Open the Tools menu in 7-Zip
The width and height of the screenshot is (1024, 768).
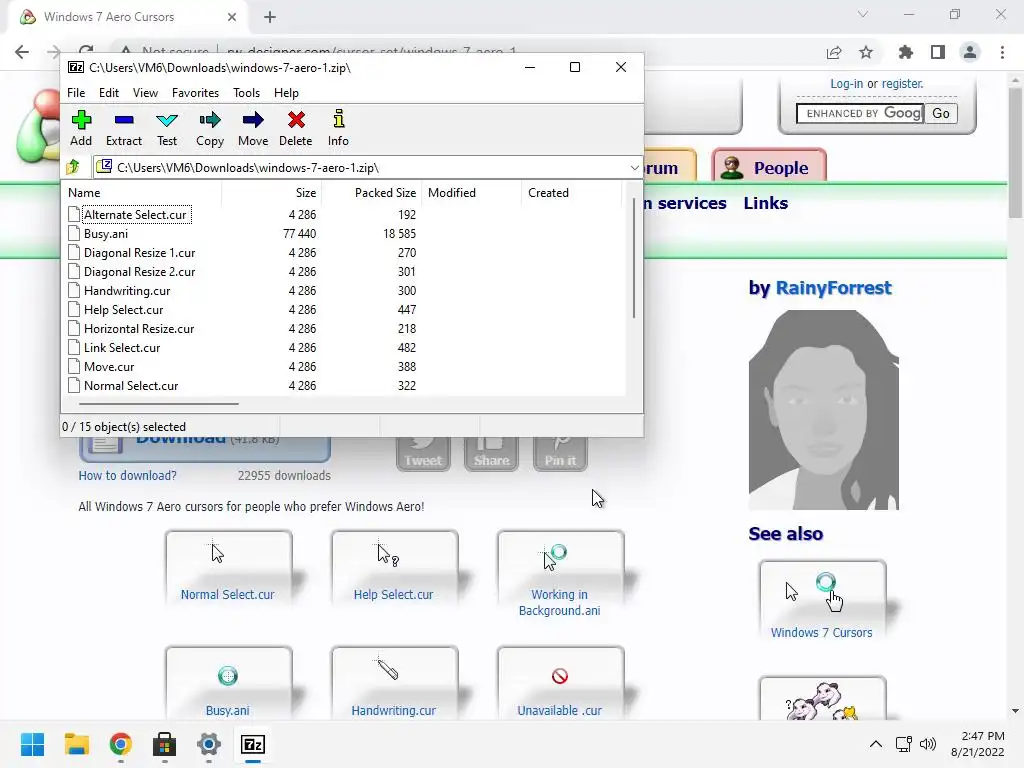coord(246,93)
